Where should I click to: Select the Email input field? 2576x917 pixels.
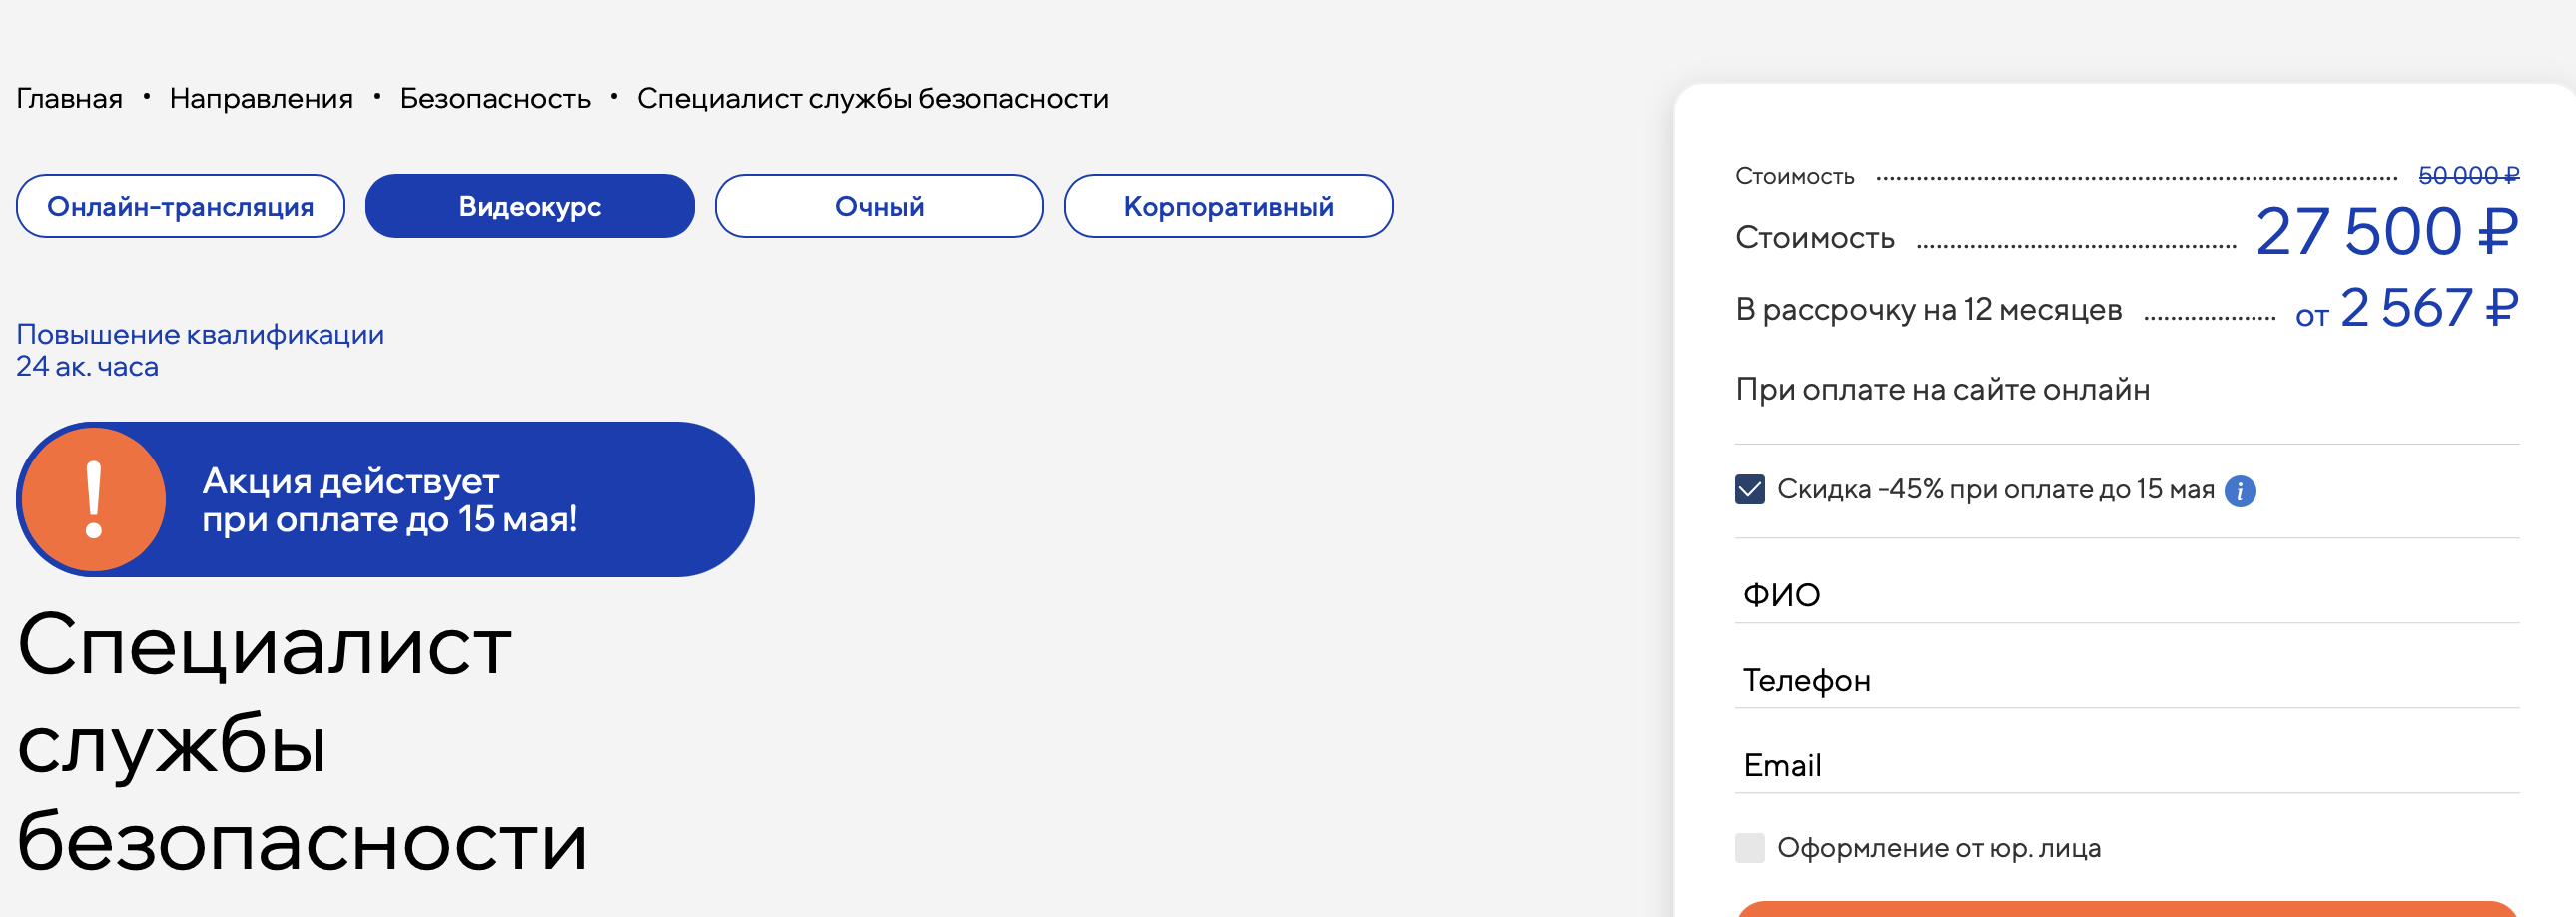pyautogui.click(x=2126, y=766)
